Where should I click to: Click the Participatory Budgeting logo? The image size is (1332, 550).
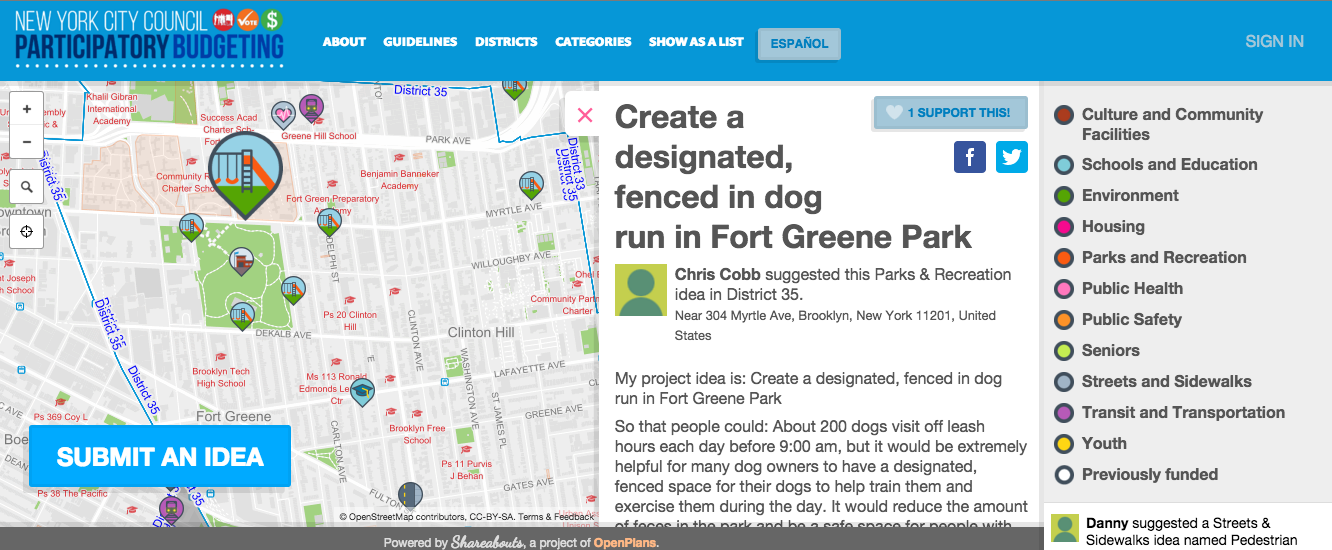click(x=149, y=36)
